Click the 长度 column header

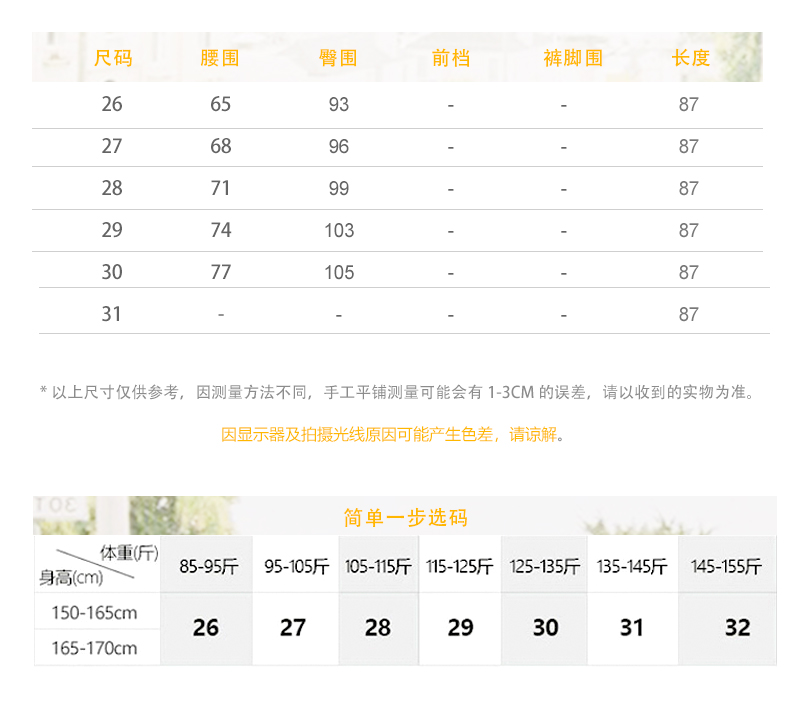pyautogui.click(x=690, y=58)
